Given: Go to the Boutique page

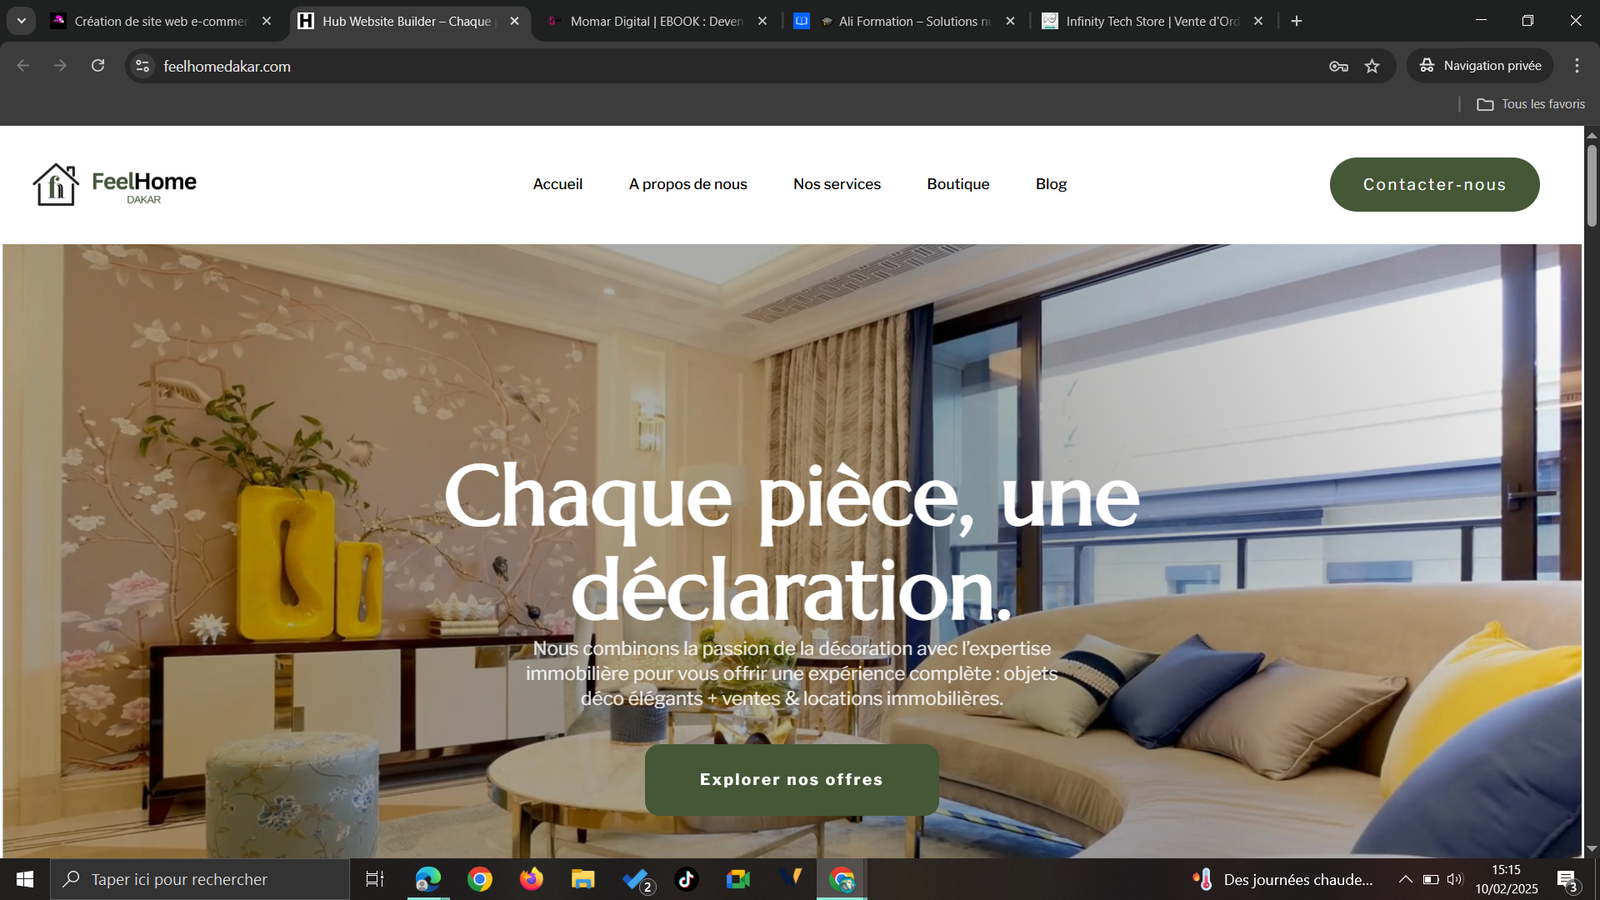Looking at the screenshot, I should coord(958,184).
